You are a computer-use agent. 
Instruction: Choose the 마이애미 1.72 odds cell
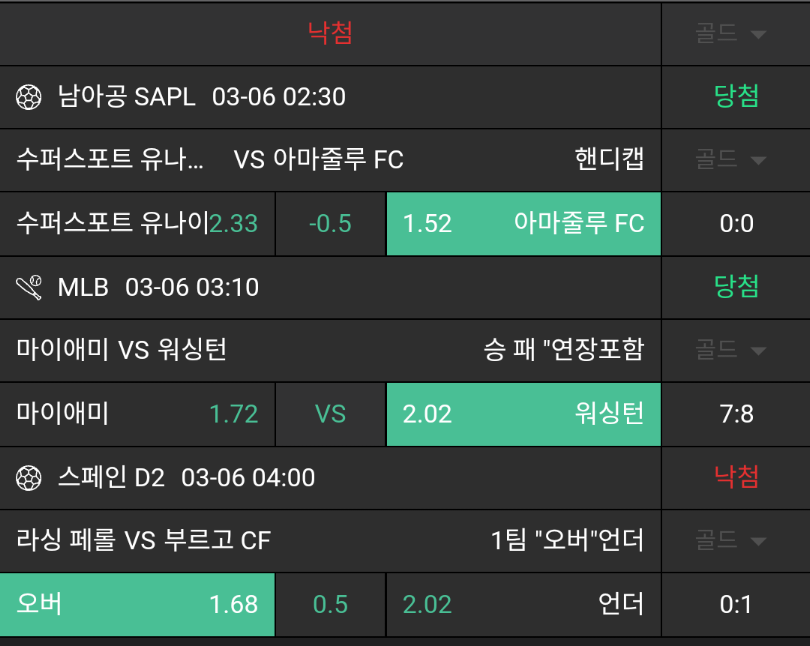coord(137,414)
